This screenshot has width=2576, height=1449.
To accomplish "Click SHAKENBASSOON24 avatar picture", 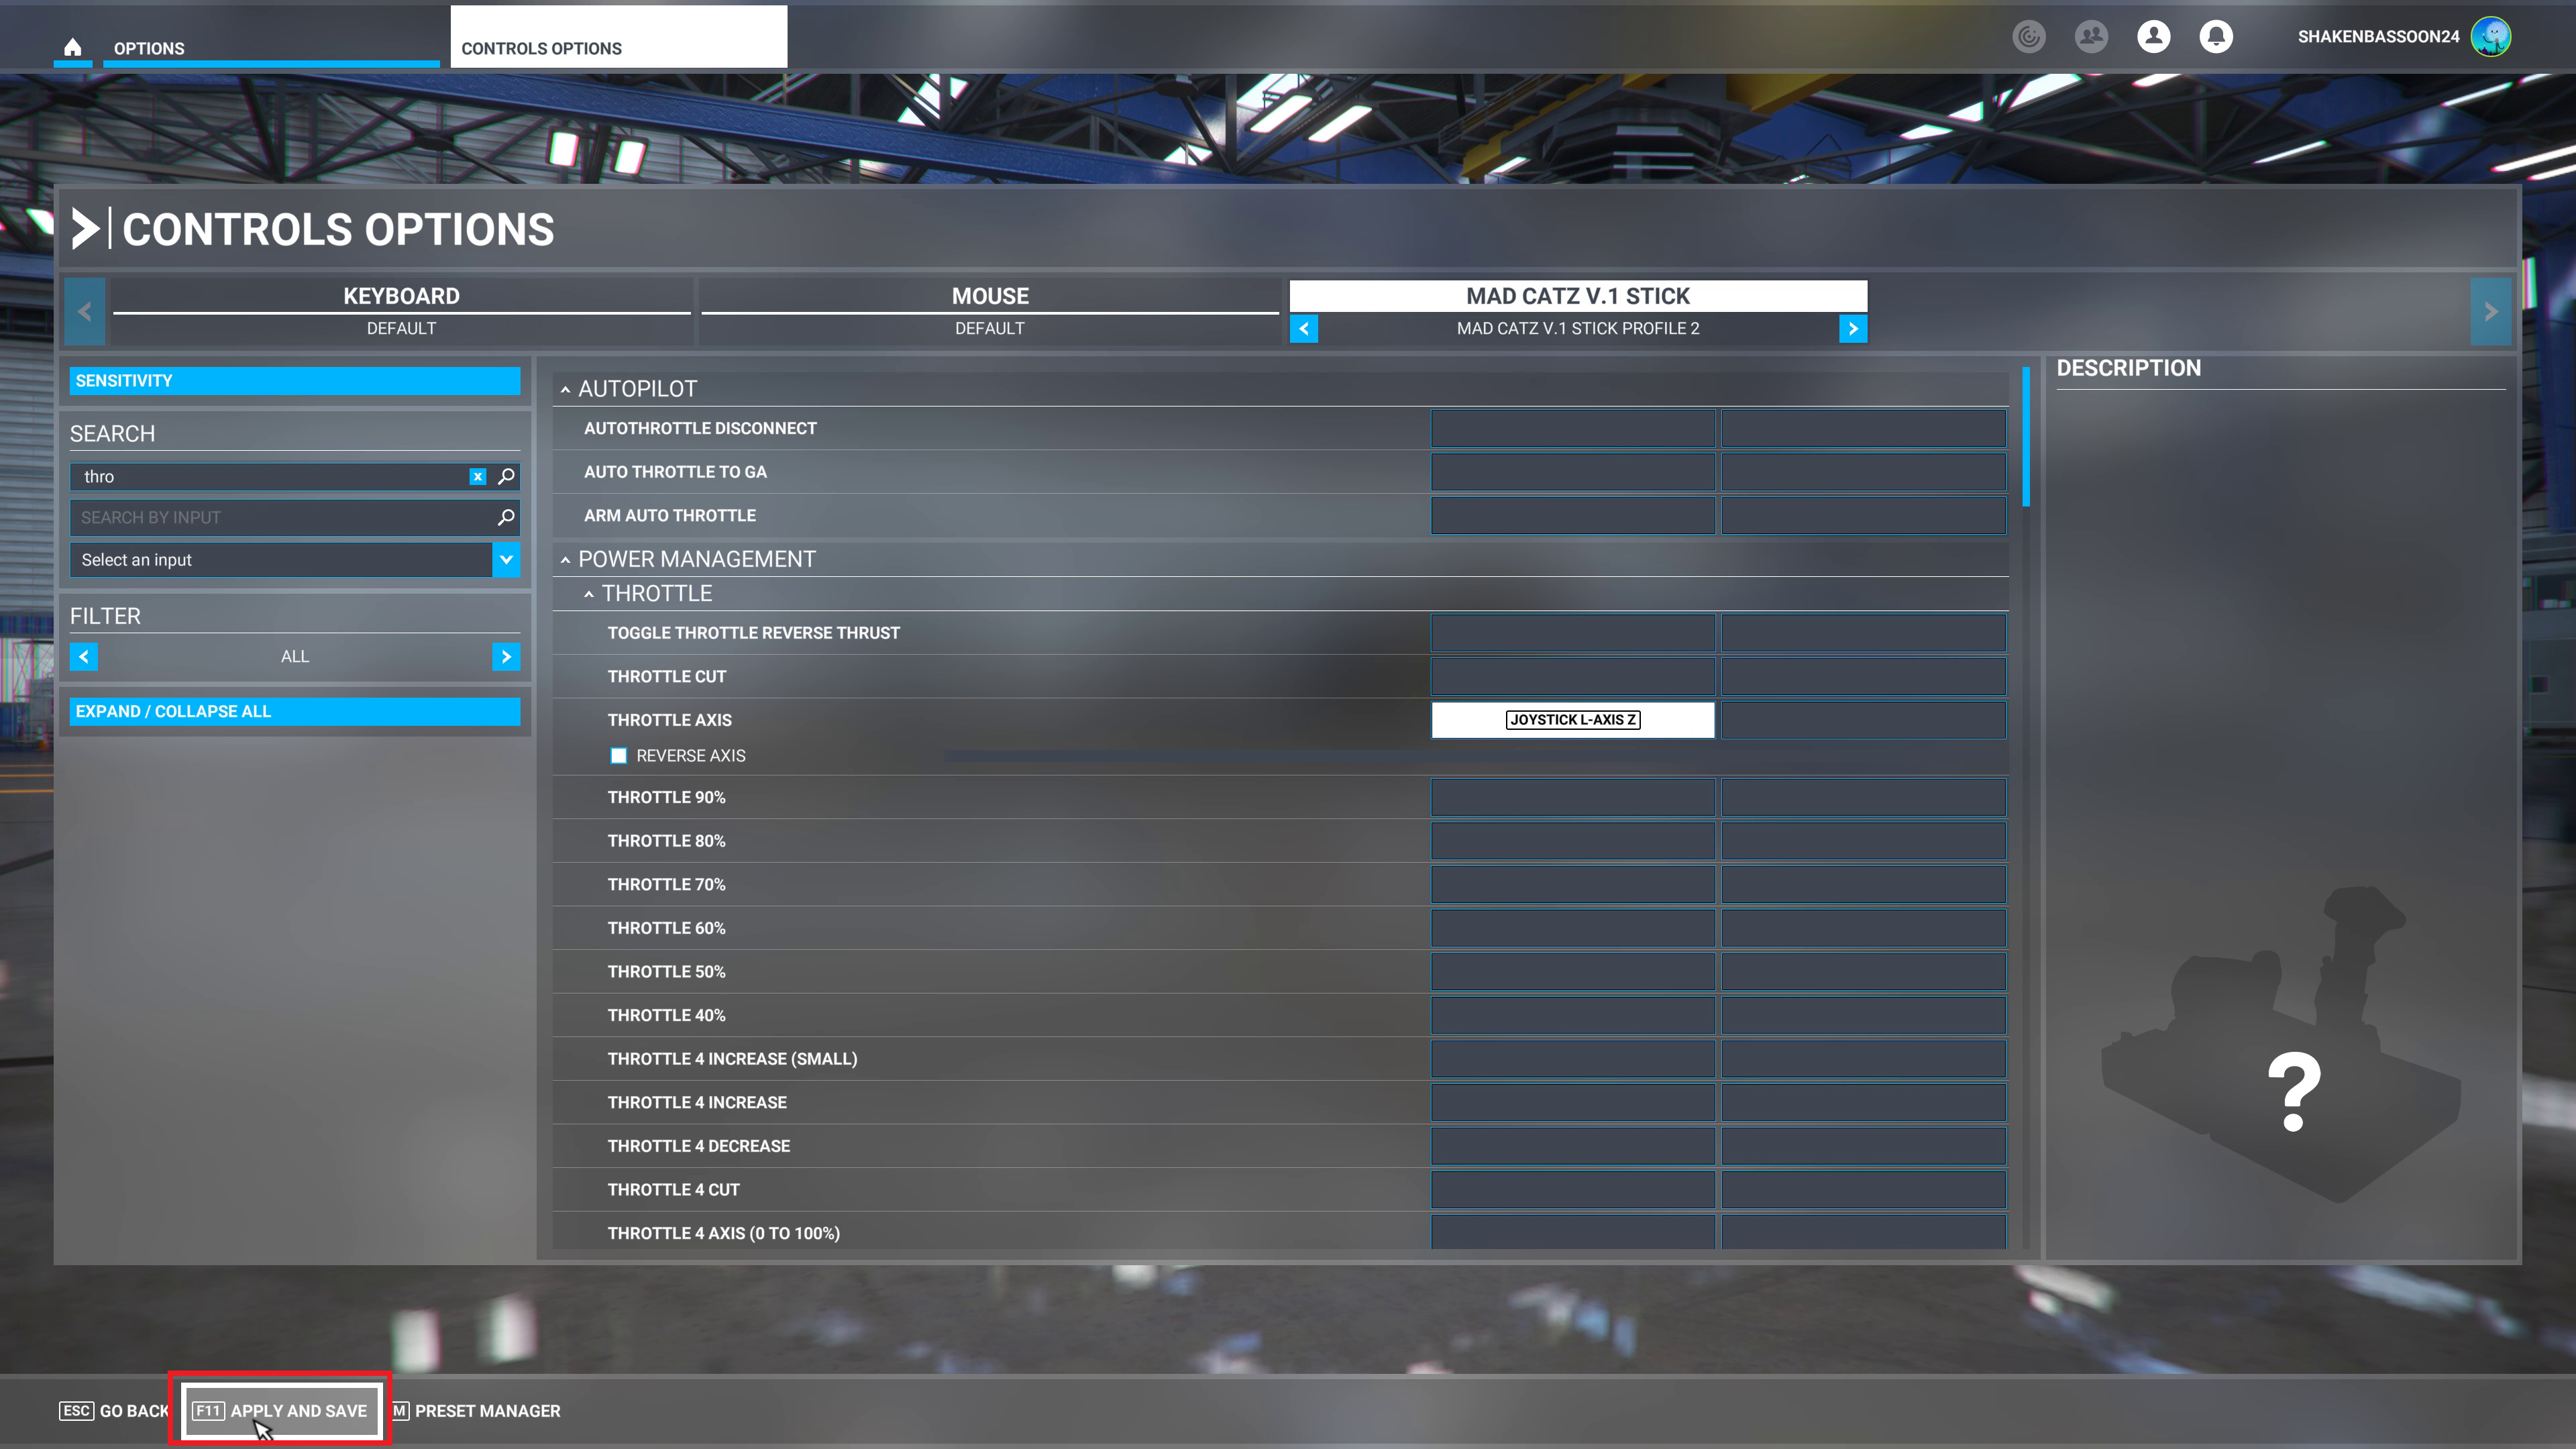I will 2490,37.
